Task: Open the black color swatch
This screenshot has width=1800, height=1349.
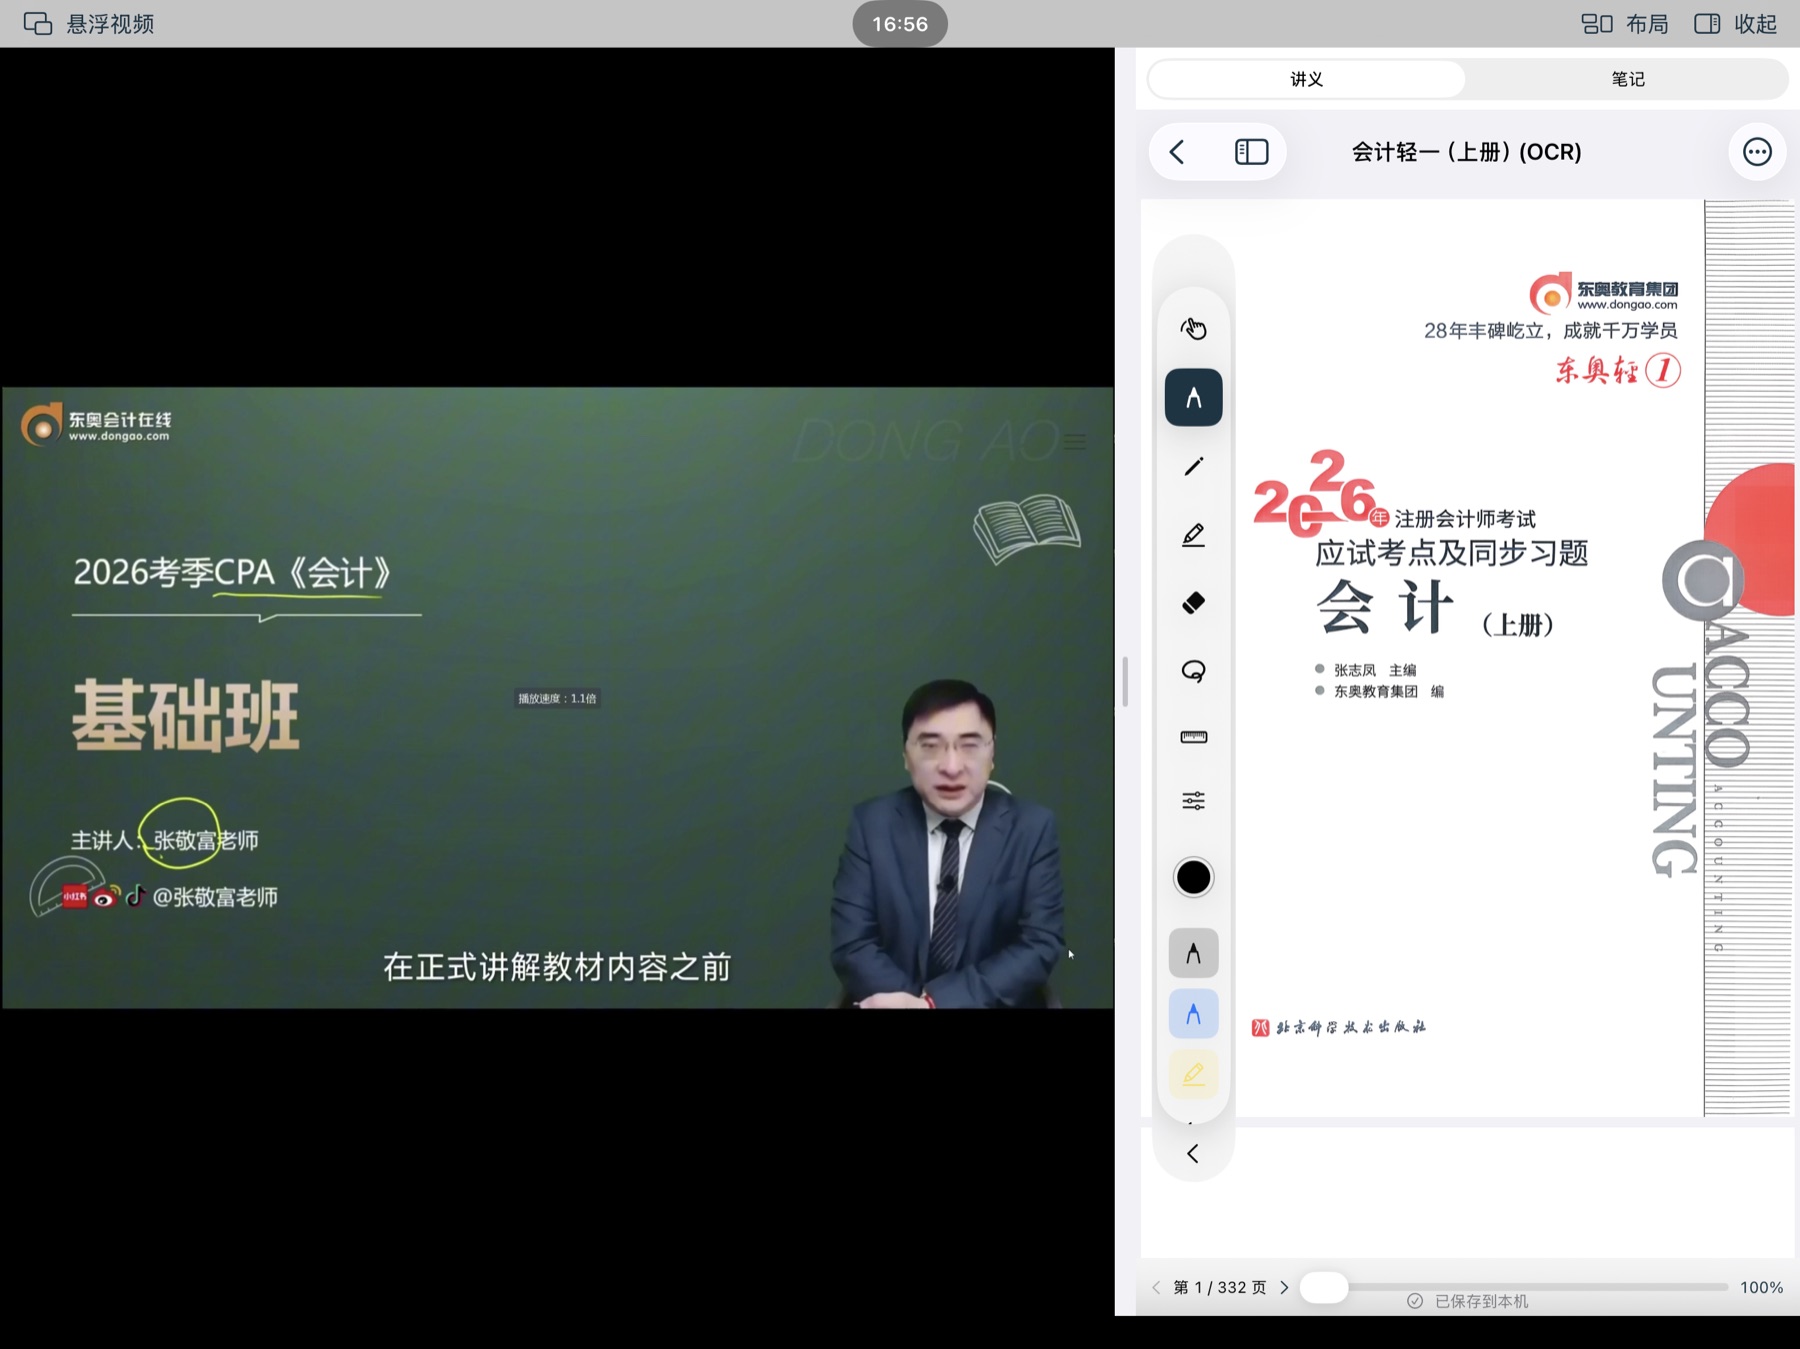Action: tap(1193, 878)
